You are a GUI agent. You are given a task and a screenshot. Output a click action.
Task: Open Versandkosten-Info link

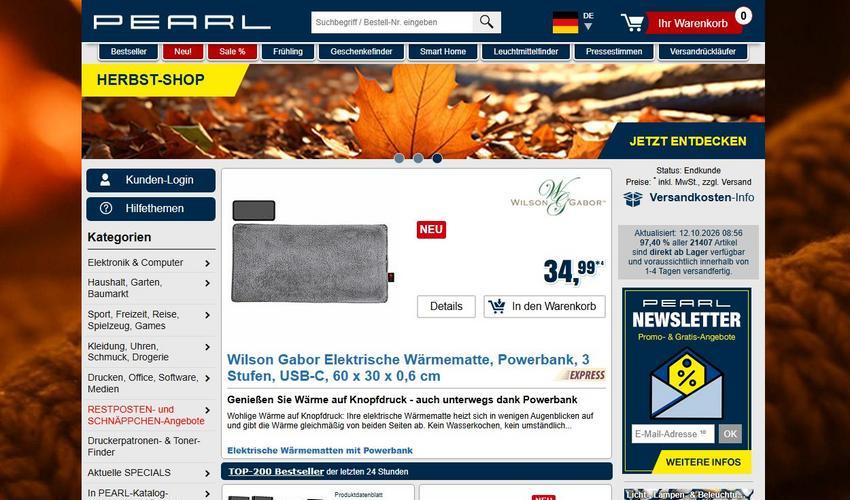(x=701, y=197)
